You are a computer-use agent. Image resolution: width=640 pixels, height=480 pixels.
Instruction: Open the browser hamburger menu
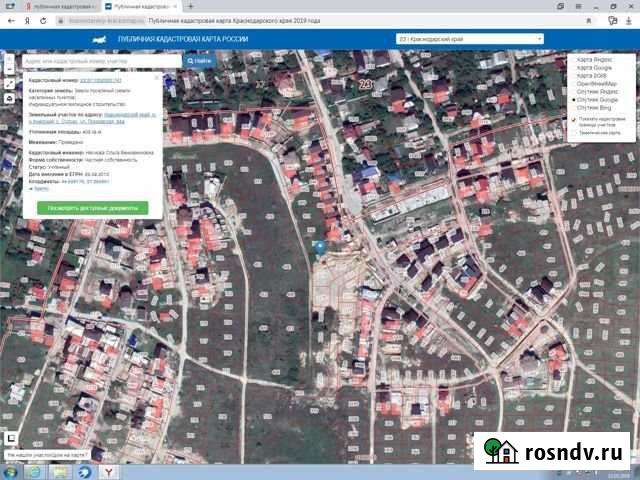pos(577,6)
